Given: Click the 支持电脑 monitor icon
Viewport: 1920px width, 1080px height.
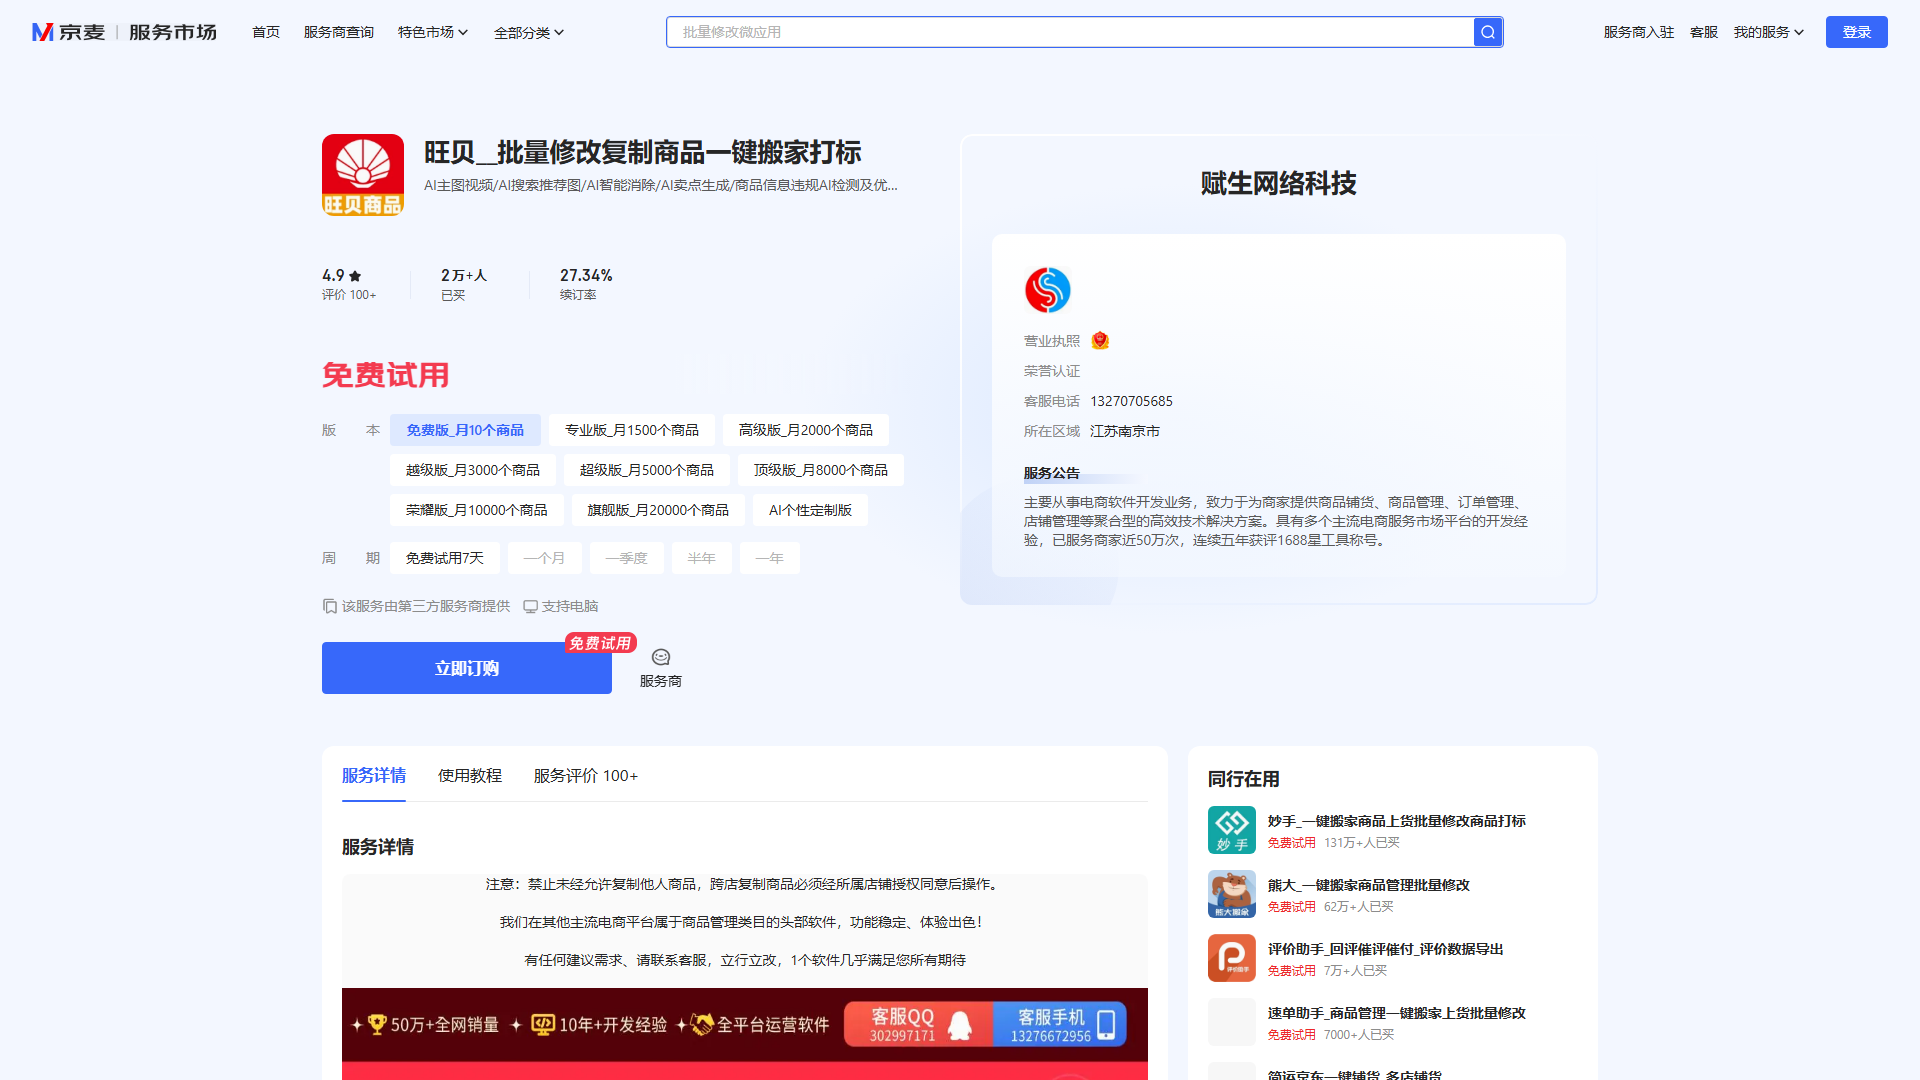Looking at the screenshot, I should 530,606.
